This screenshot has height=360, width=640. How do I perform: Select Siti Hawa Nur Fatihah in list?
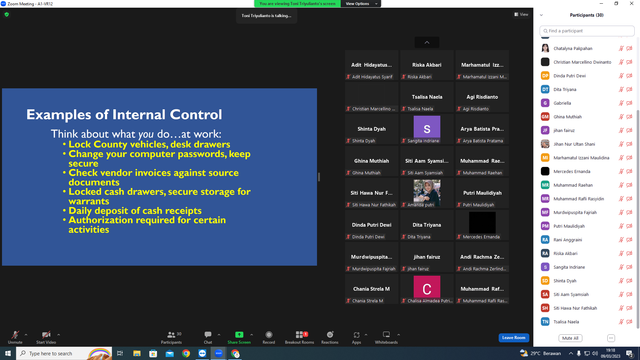click(x=587, y=308)
